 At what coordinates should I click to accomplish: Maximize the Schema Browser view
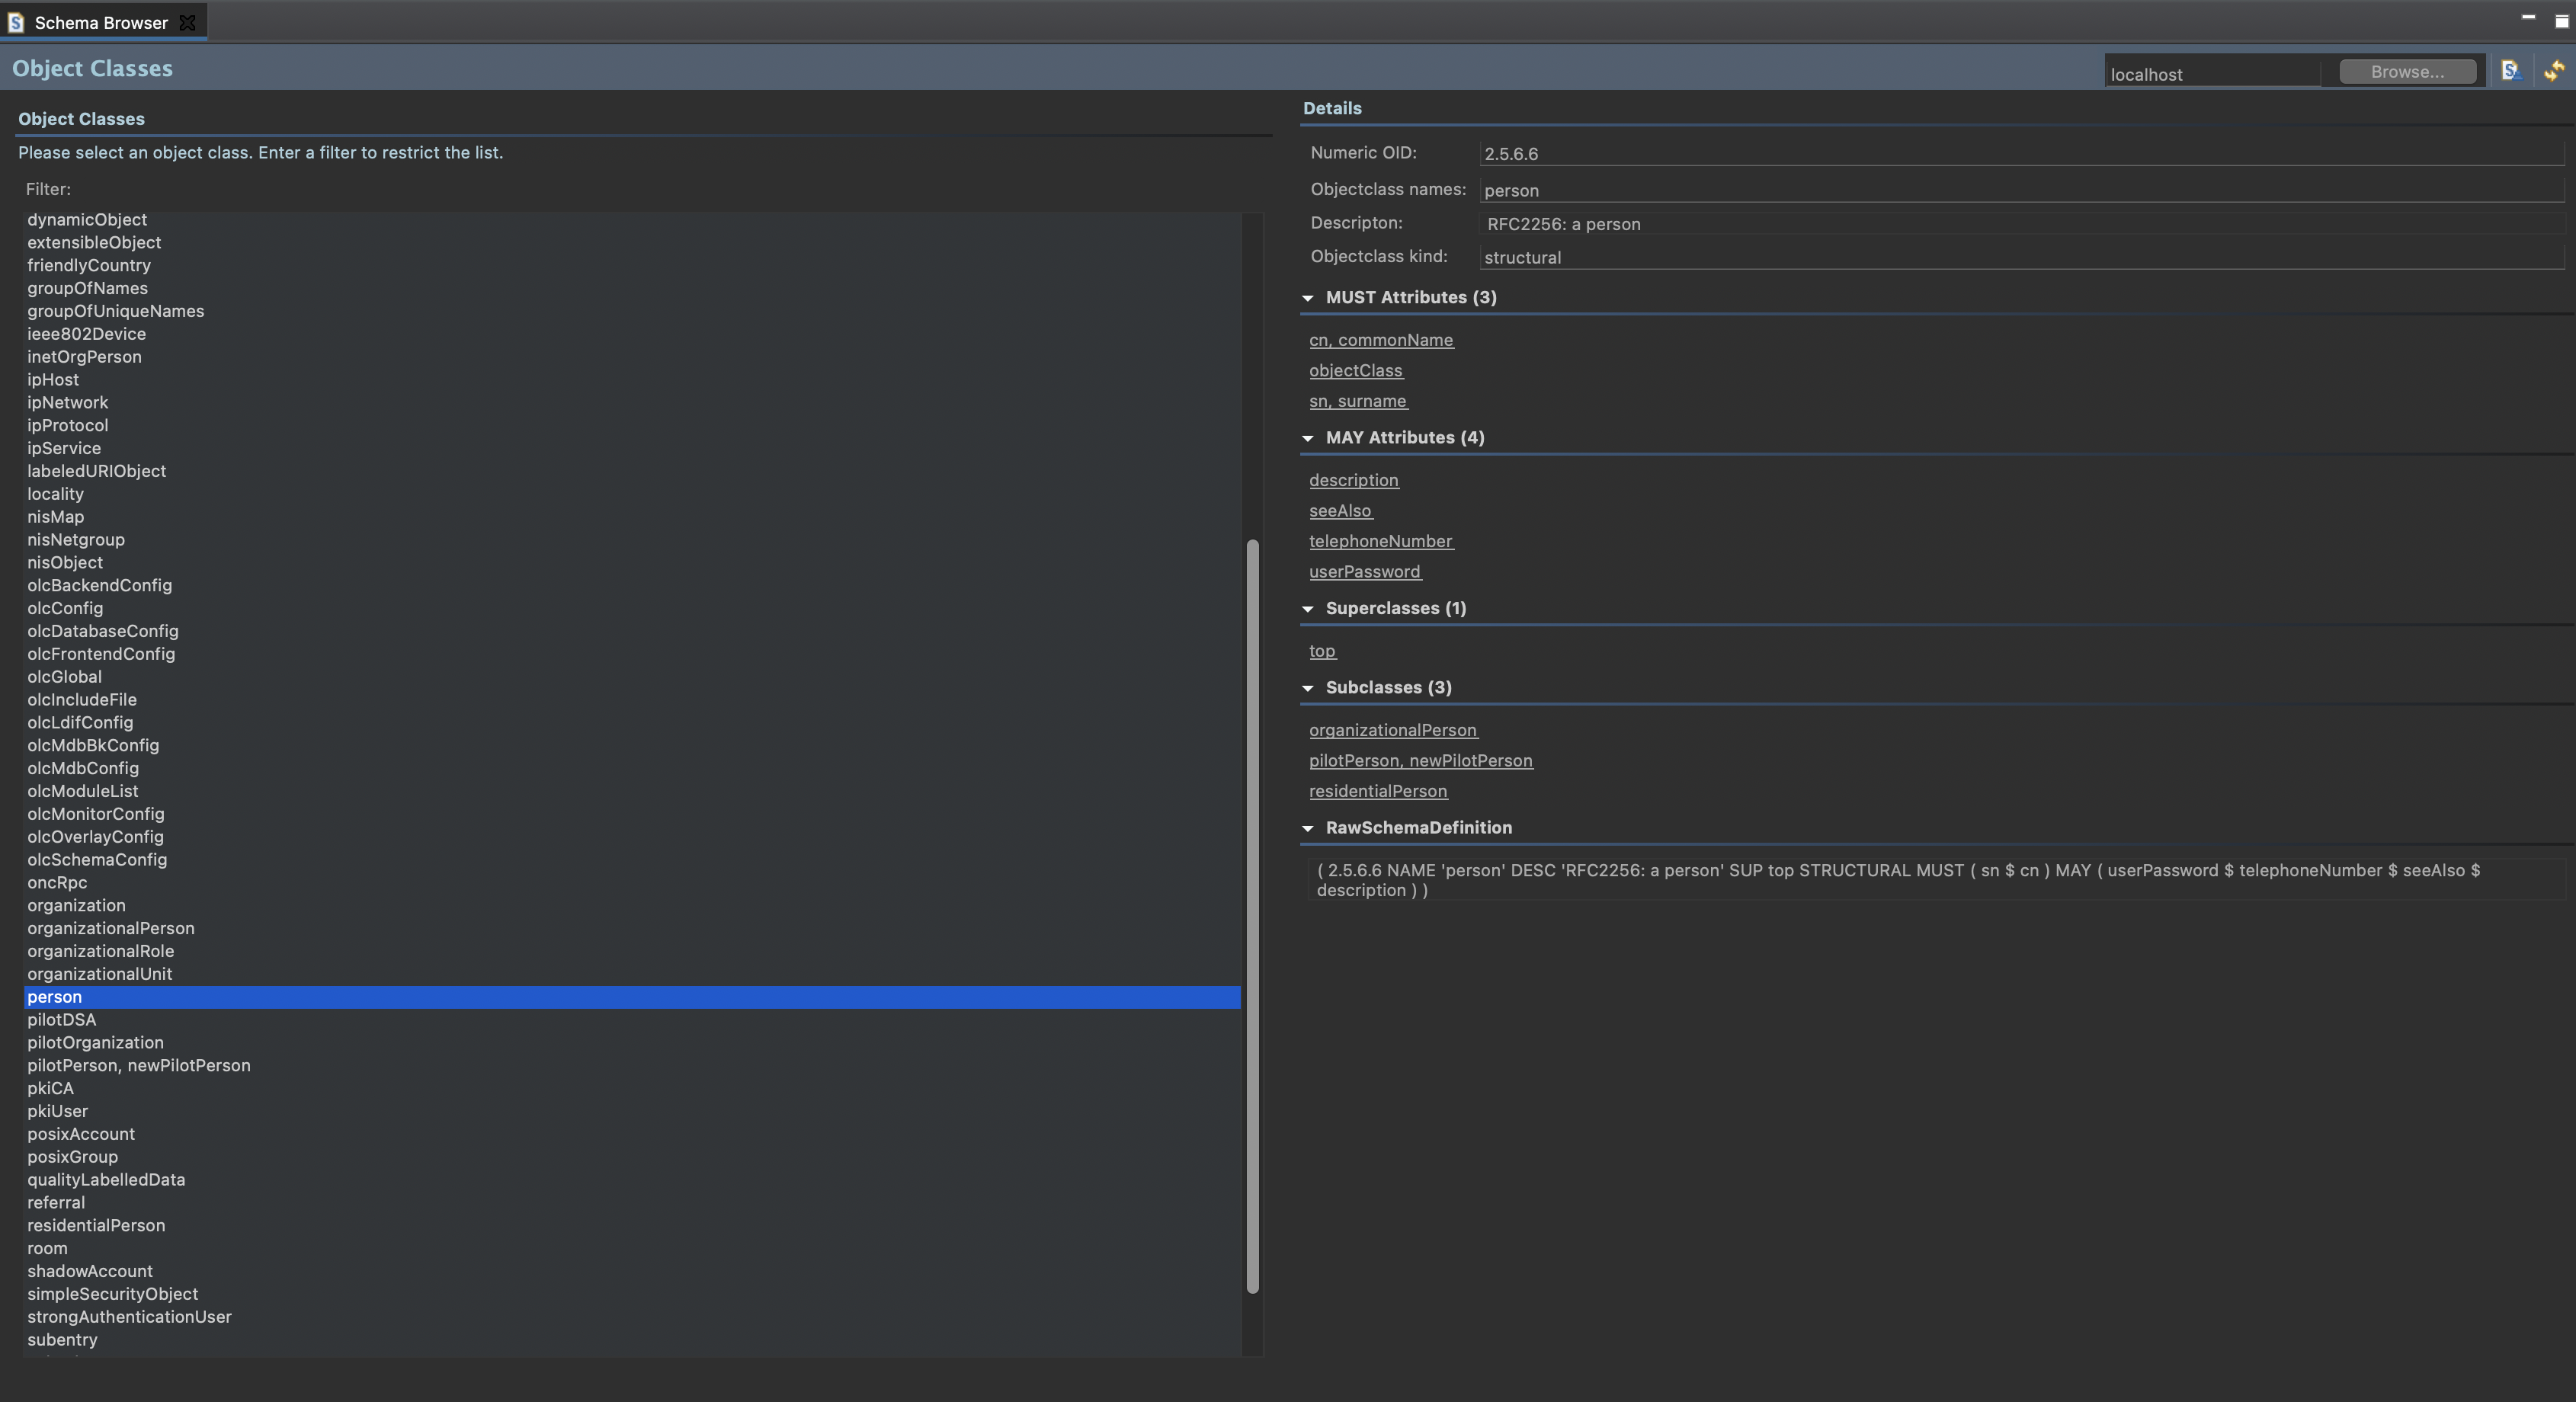pyautogui.click(x=2561, y=20)
